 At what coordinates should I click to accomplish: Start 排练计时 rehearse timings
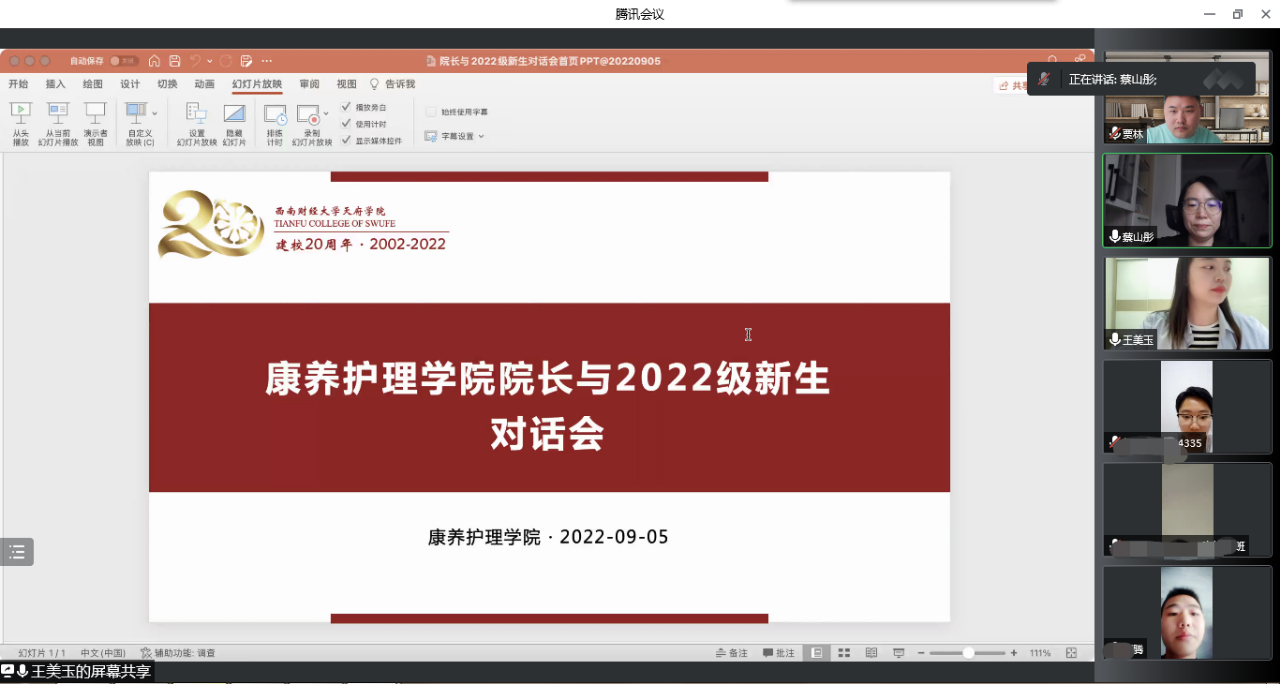(274, 115)
